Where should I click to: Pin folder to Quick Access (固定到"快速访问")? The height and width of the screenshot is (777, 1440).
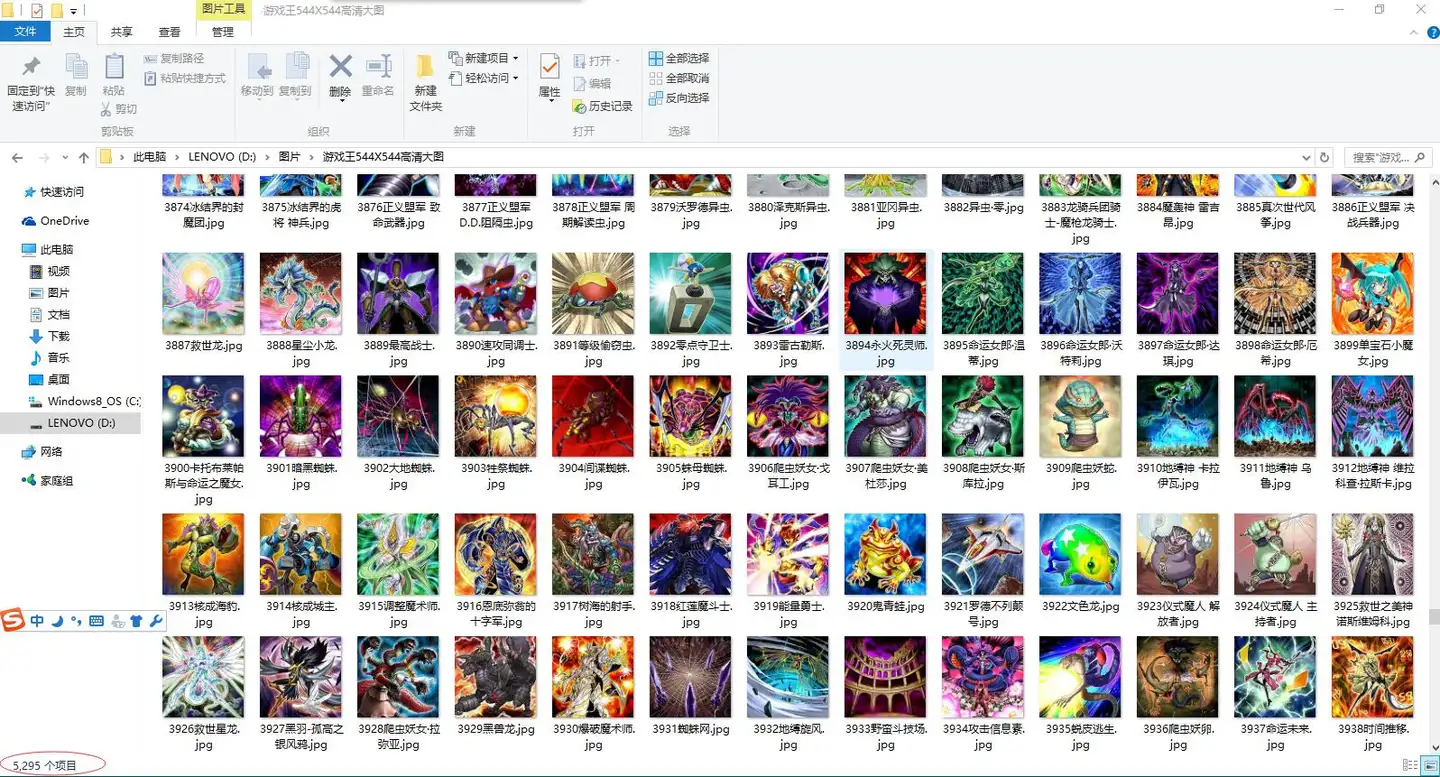click(31, 81)
